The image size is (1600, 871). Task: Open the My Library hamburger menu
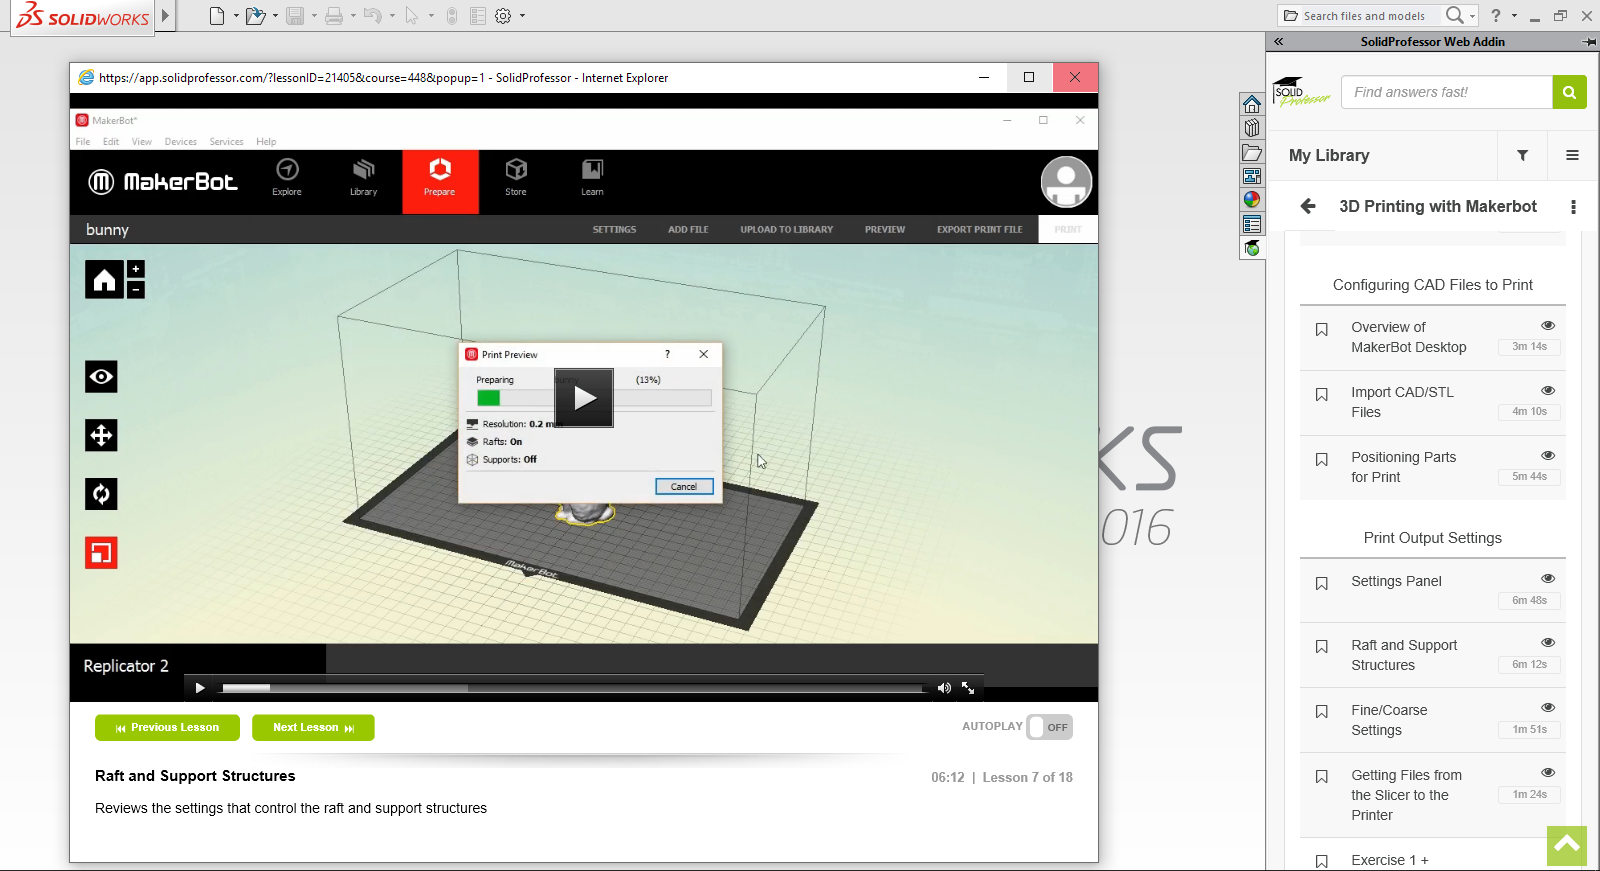tap(1572, 155)
